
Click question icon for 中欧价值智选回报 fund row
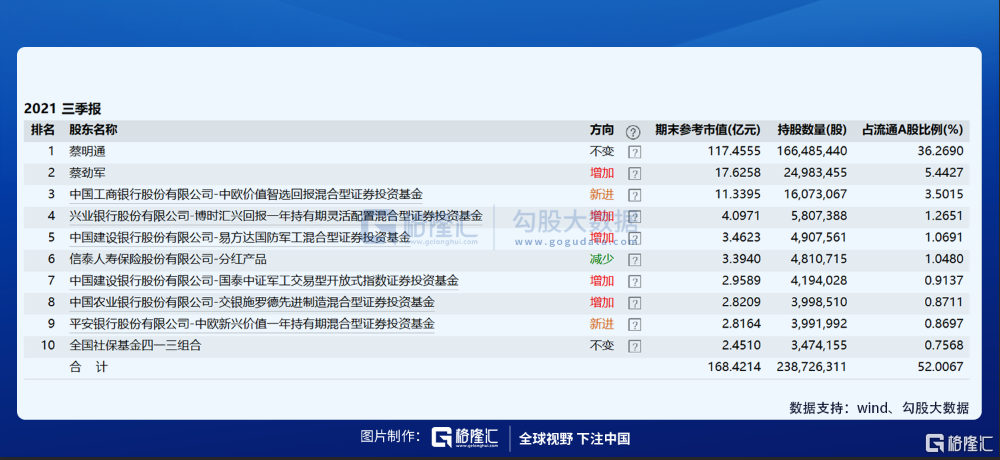(634, 195)
